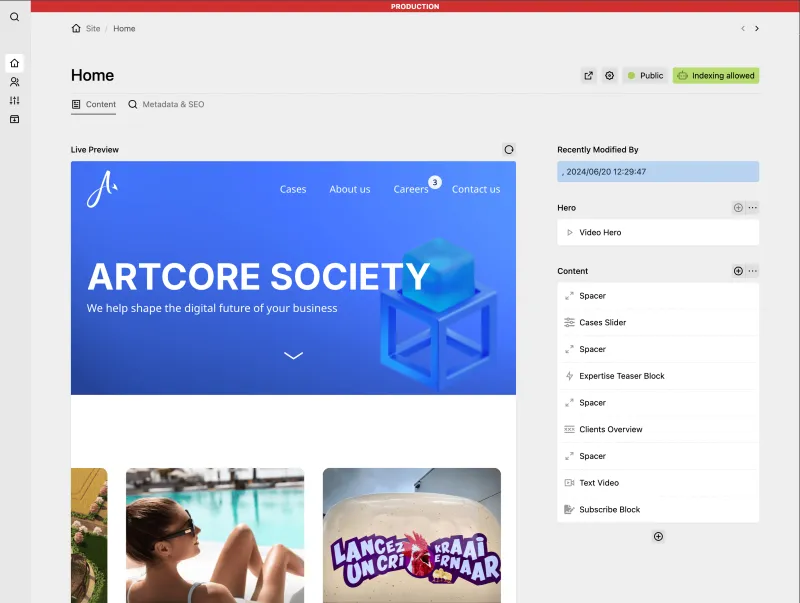
Task: Click the green Public status dot
Action: click(x=631, y=75)
